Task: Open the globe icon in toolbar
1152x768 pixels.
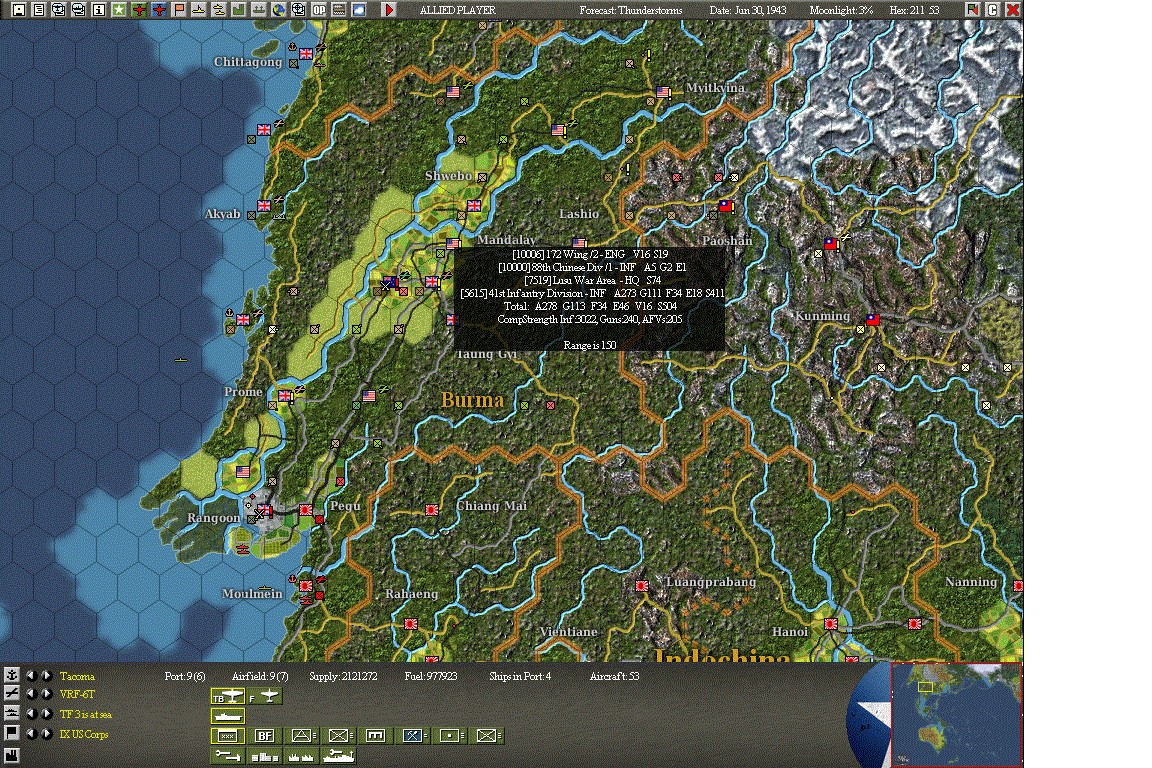Action: (x=278, y=10)
